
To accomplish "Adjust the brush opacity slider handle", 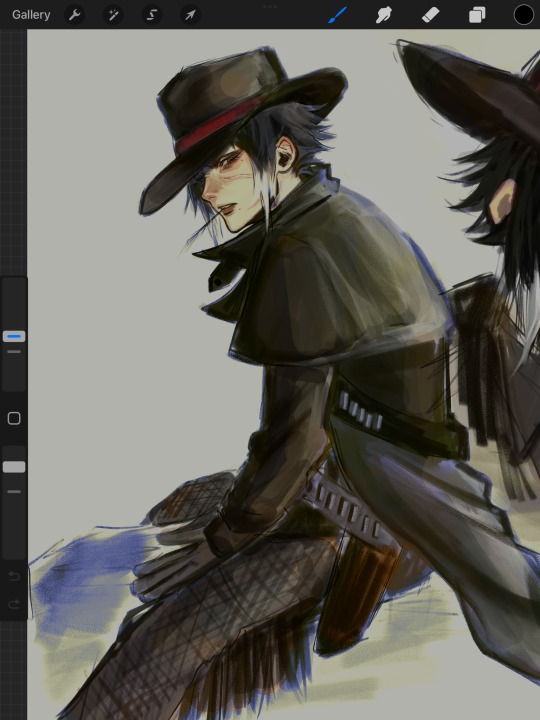I will point(14,467).
